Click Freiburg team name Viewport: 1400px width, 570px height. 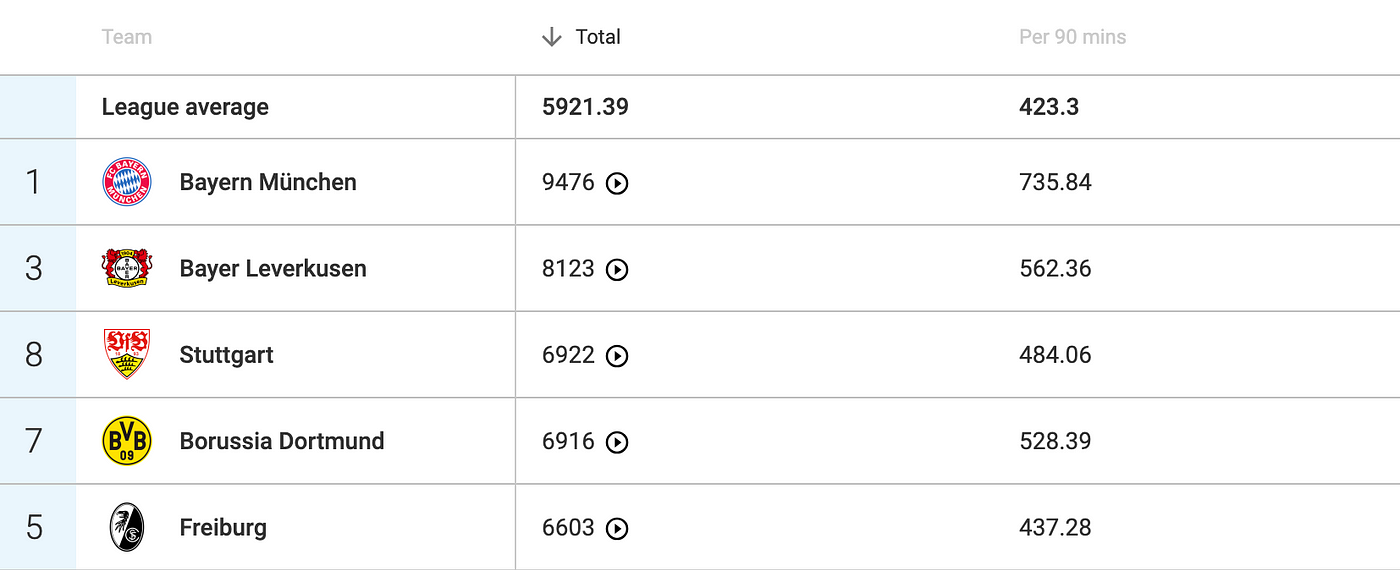coord(223,527)
